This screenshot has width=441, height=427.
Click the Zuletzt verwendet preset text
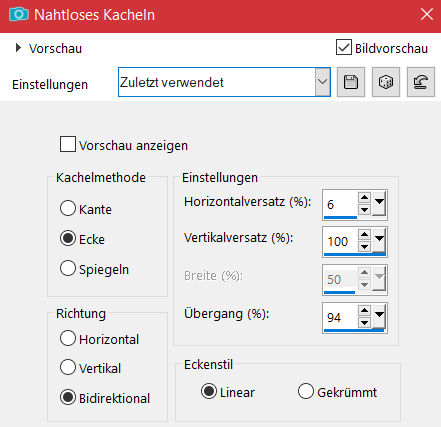pyautogui.click(x=172, y=82)
